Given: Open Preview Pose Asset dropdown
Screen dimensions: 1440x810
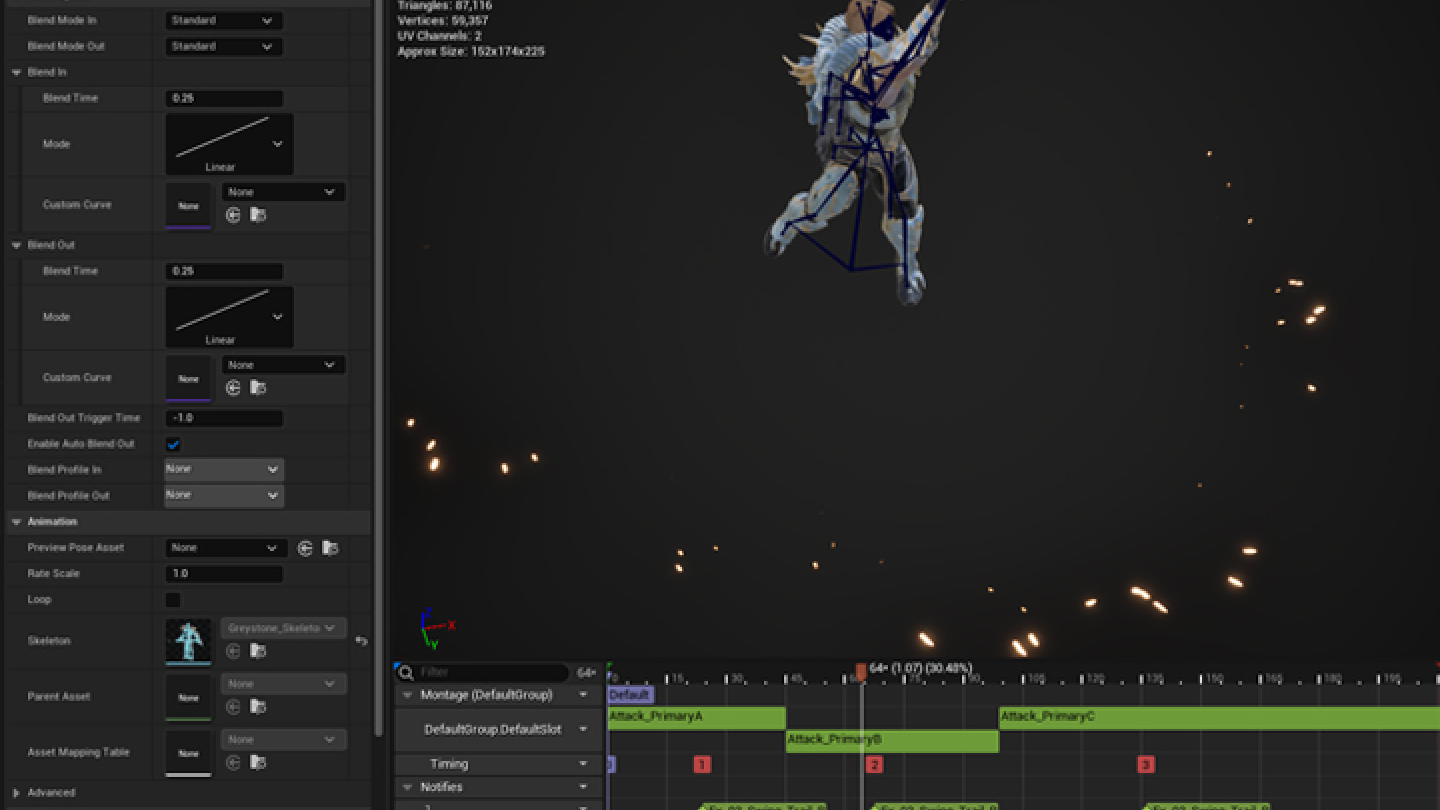Looking at the screenshot, I should coord(226,548).
